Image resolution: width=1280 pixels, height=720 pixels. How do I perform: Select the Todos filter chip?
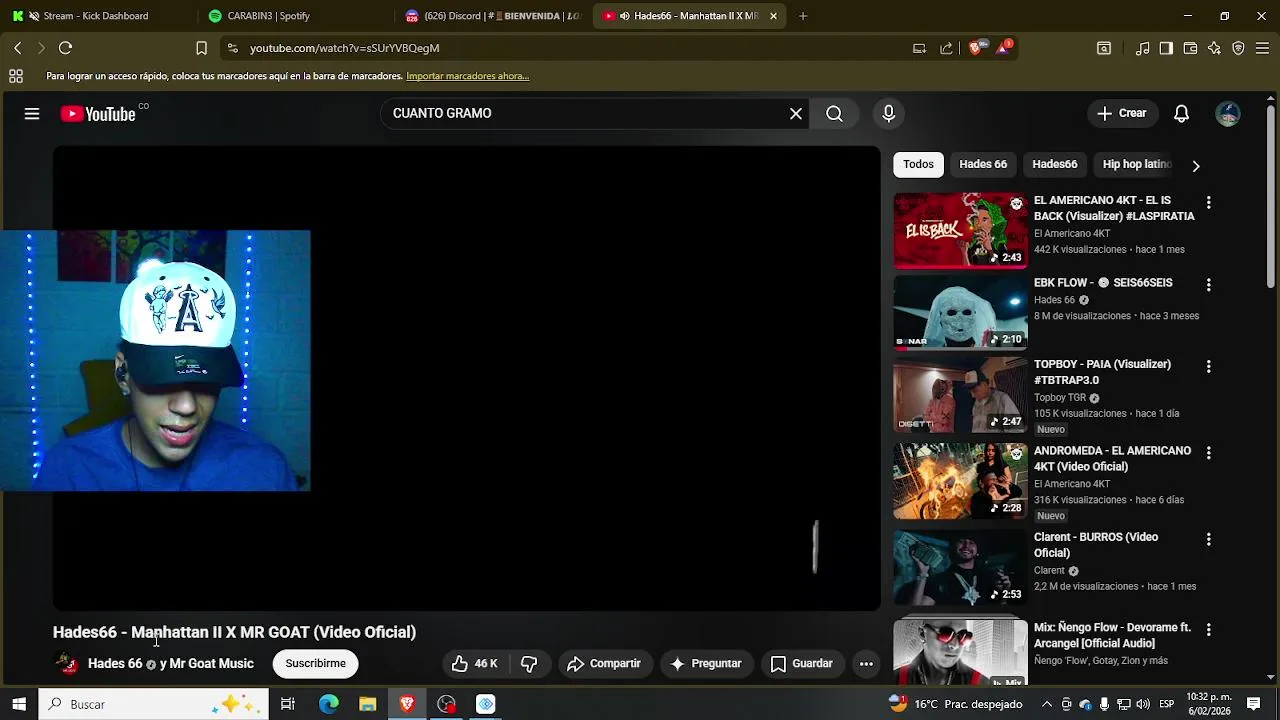pyautogui.click(x=918, y=164)
